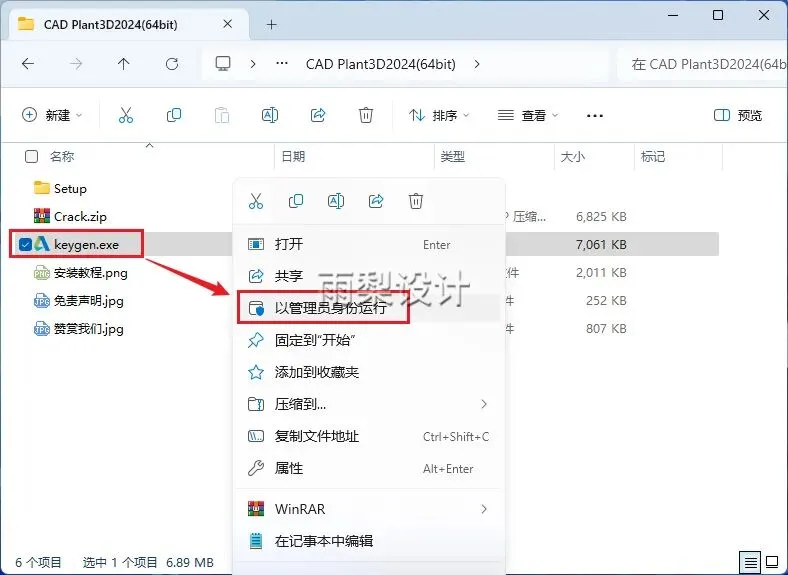The image size is (788, 575).
Task: Click the This PC monitor icon in the address bar
Action: click(223, 64)
